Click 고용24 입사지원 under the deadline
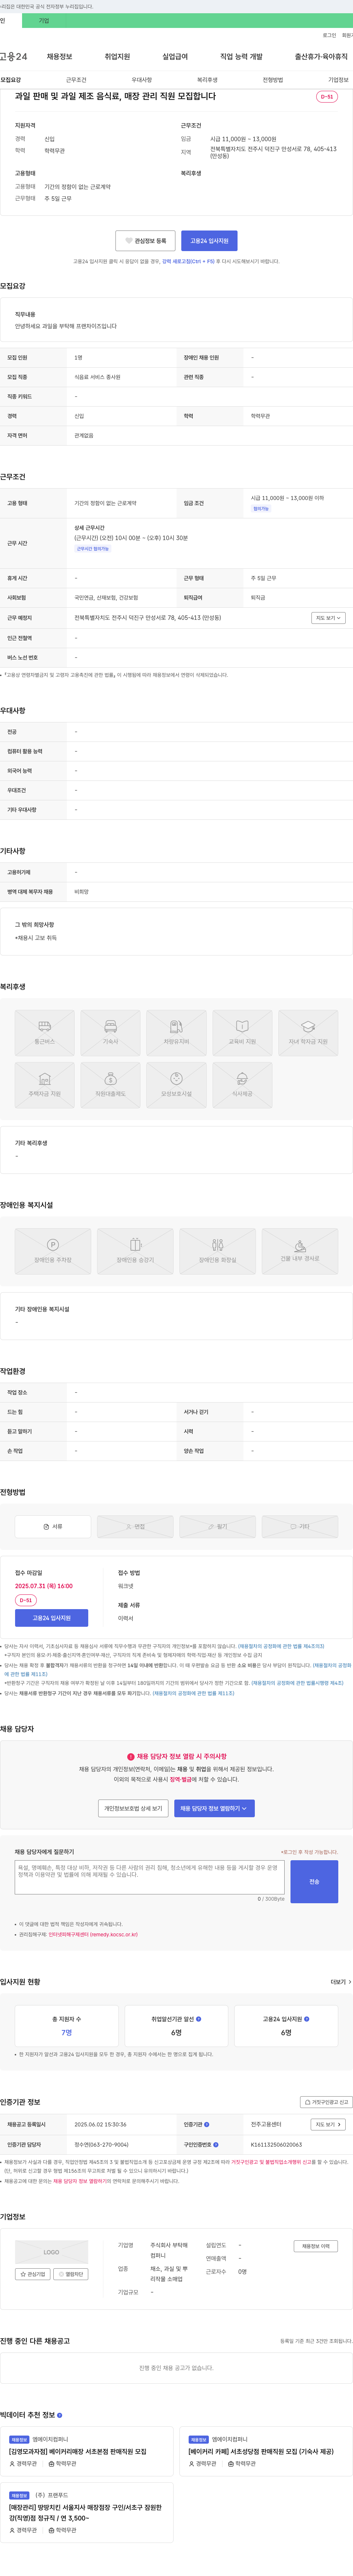Image resolution: width=353 pixels, height=2576 pixels. coord(51,1618)
